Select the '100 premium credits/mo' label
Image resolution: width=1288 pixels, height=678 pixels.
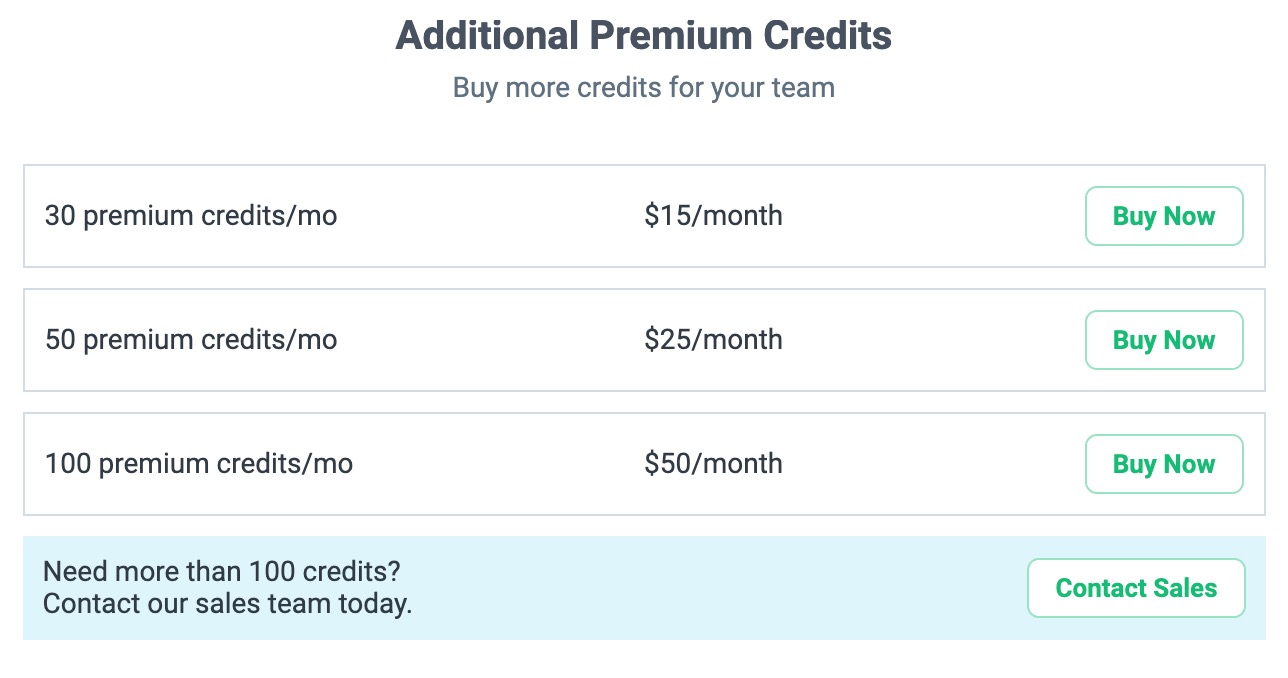[x=199, y=464]
